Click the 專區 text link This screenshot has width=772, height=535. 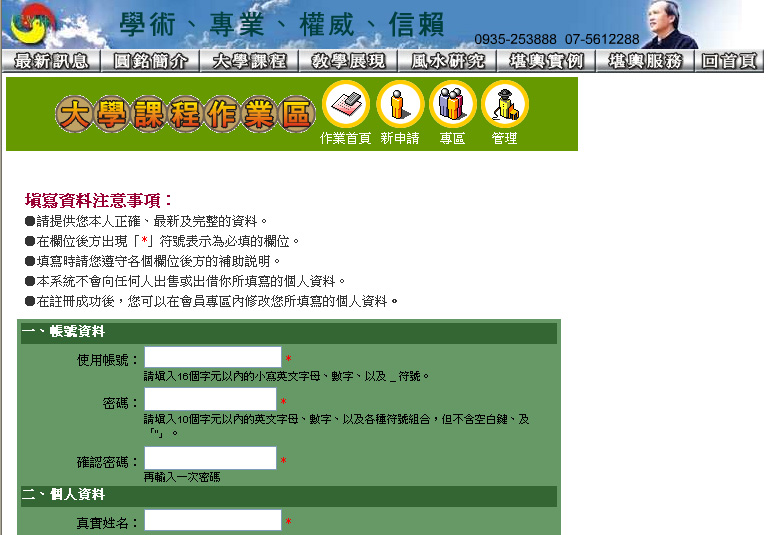coord(452,138)
